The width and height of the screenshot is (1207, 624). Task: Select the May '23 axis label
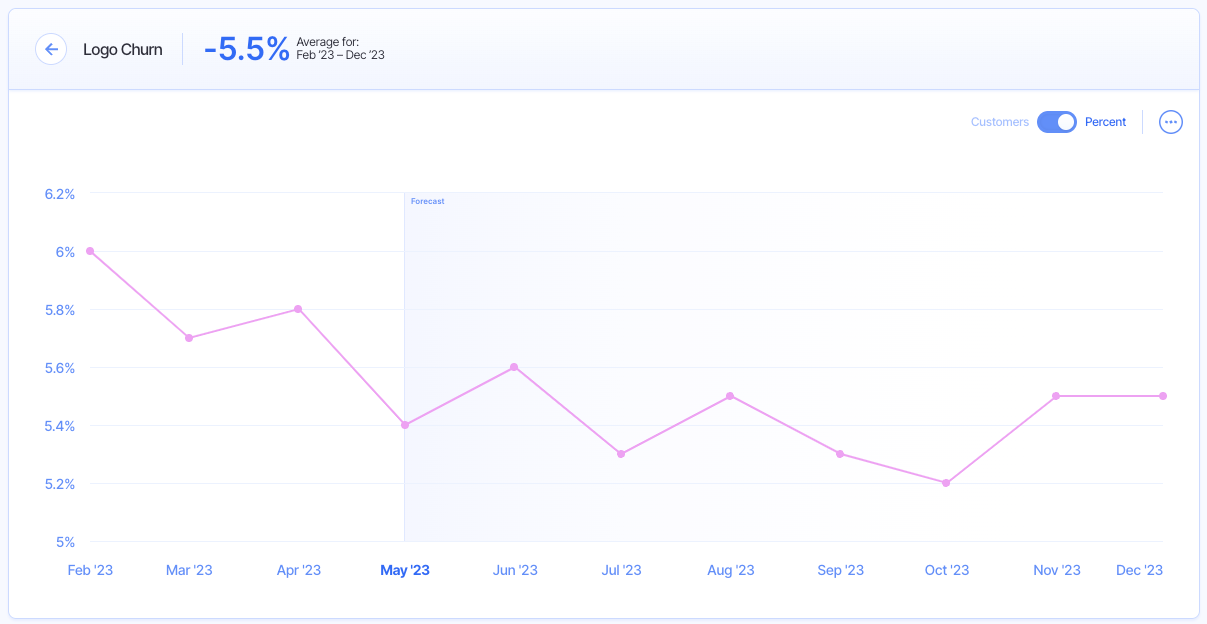tap(404, 570)
